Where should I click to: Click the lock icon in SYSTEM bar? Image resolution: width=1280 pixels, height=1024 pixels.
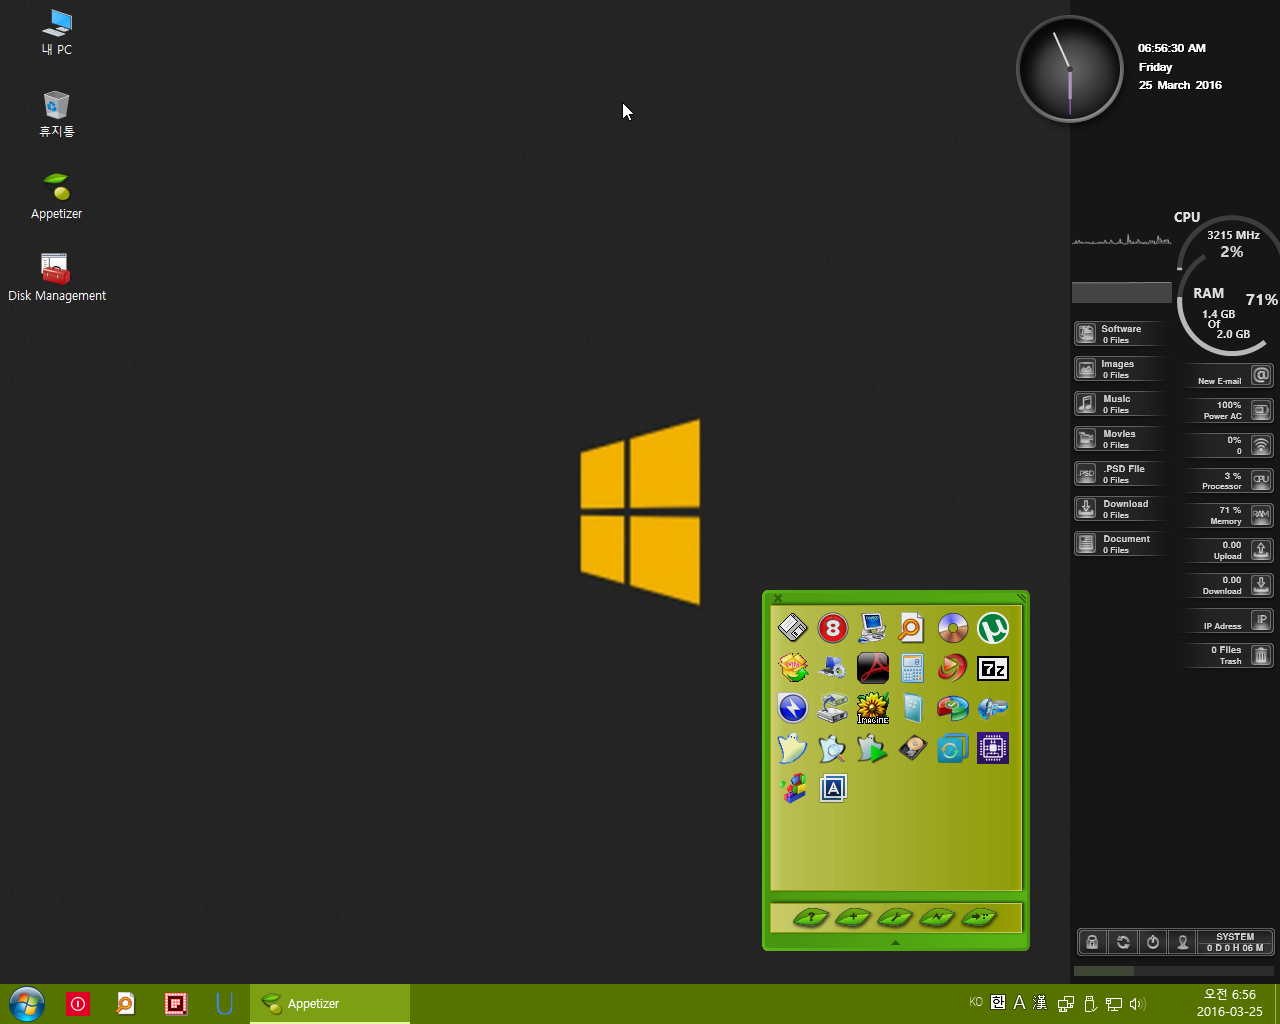click(x=1092, y=942)
